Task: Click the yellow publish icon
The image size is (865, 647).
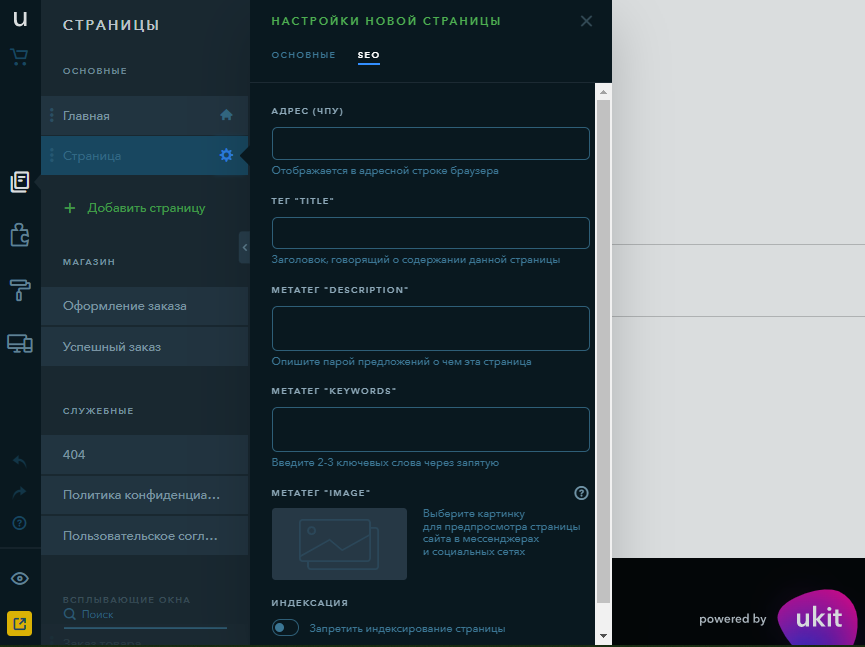Action: point(20,624)
